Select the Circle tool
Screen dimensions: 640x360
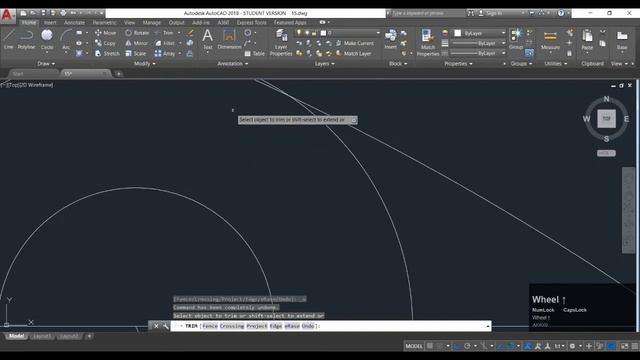coord(47,39)
